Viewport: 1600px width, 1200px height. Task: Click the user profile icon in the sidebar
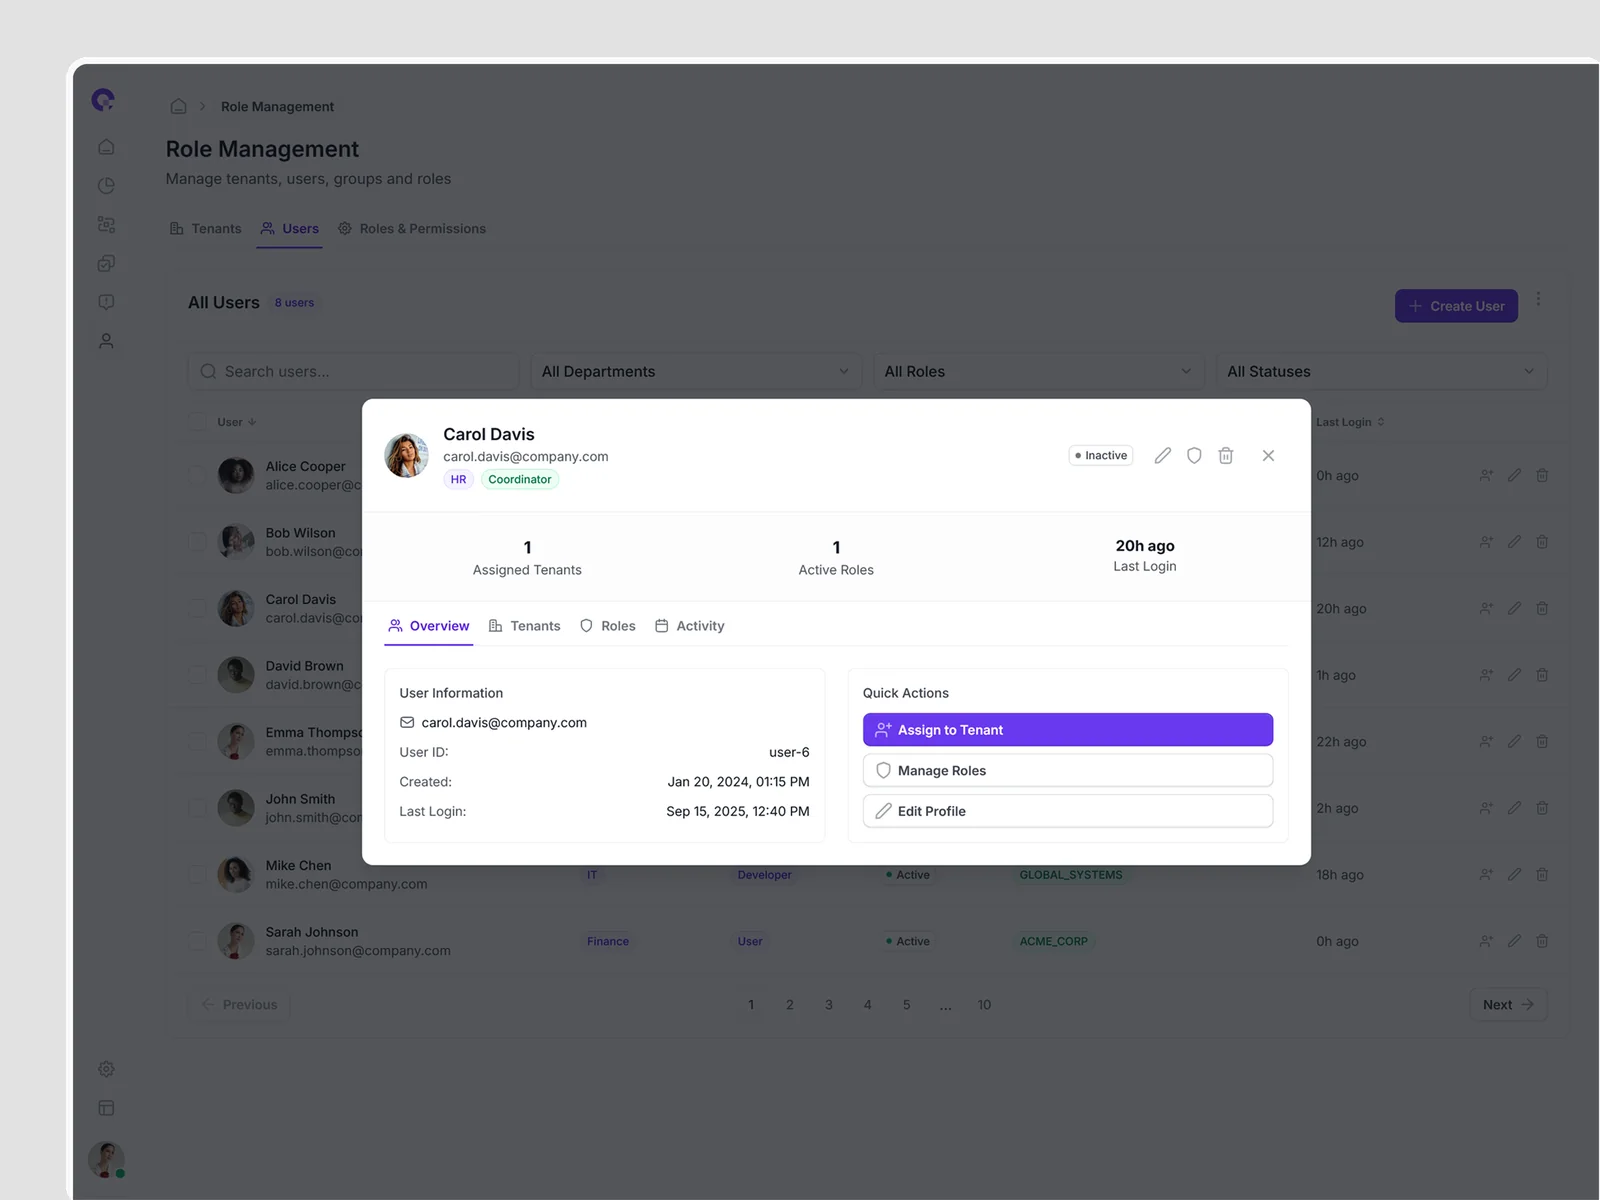click(106, 341)
